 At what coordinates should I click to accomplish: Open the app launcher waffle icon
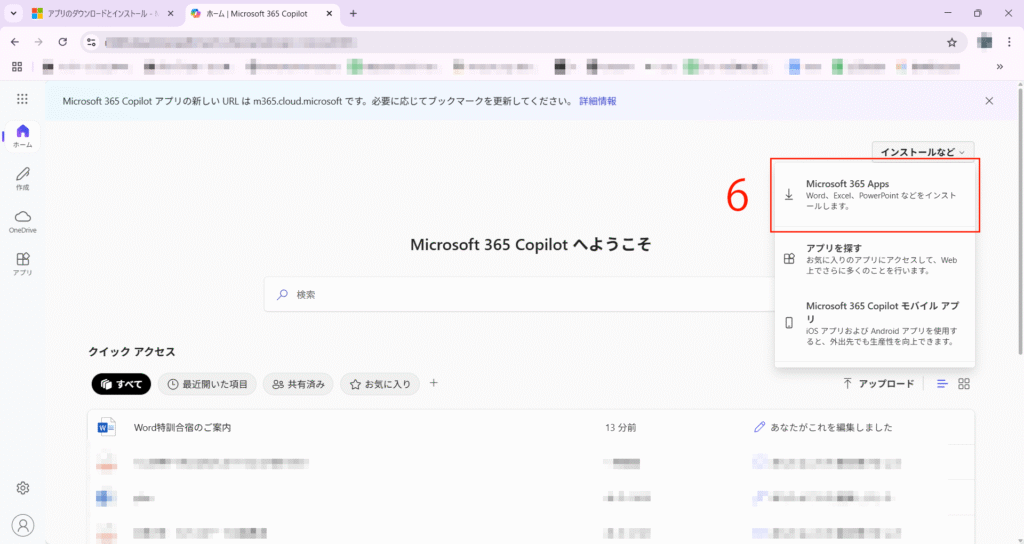pyautogui.click(x=22, y=99)
